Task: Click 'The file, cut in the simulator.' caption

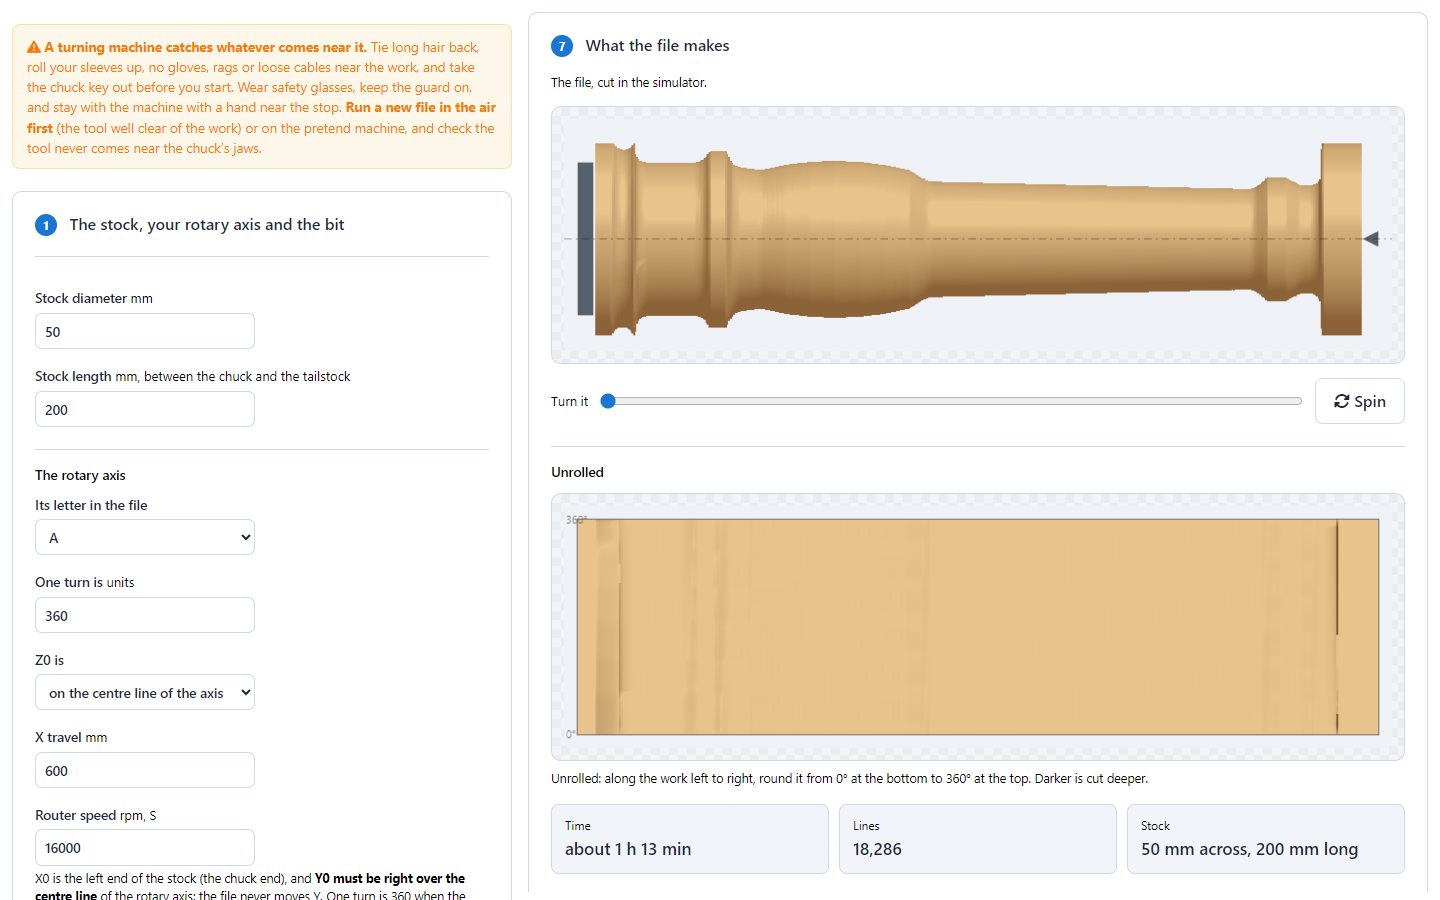Action: tap(629, 82)
